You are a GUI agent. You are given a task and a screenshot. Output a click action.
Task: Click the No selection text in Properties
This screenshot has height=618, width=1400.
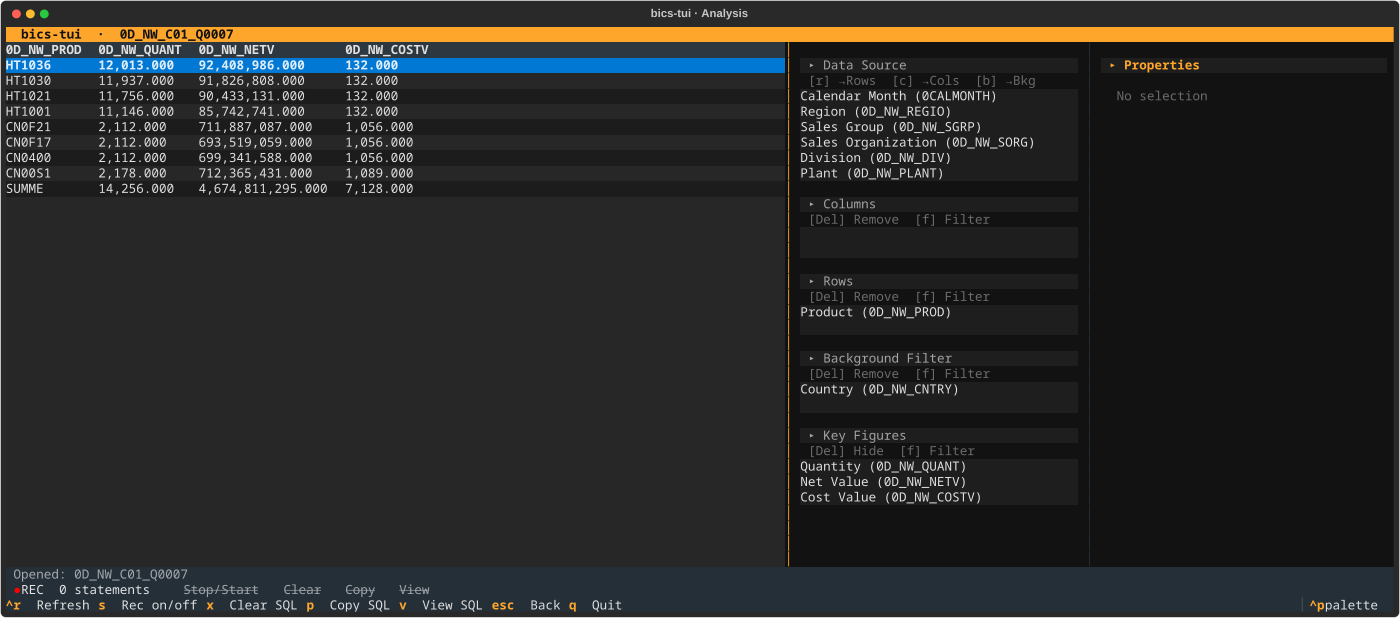(x=1162, y=96)
